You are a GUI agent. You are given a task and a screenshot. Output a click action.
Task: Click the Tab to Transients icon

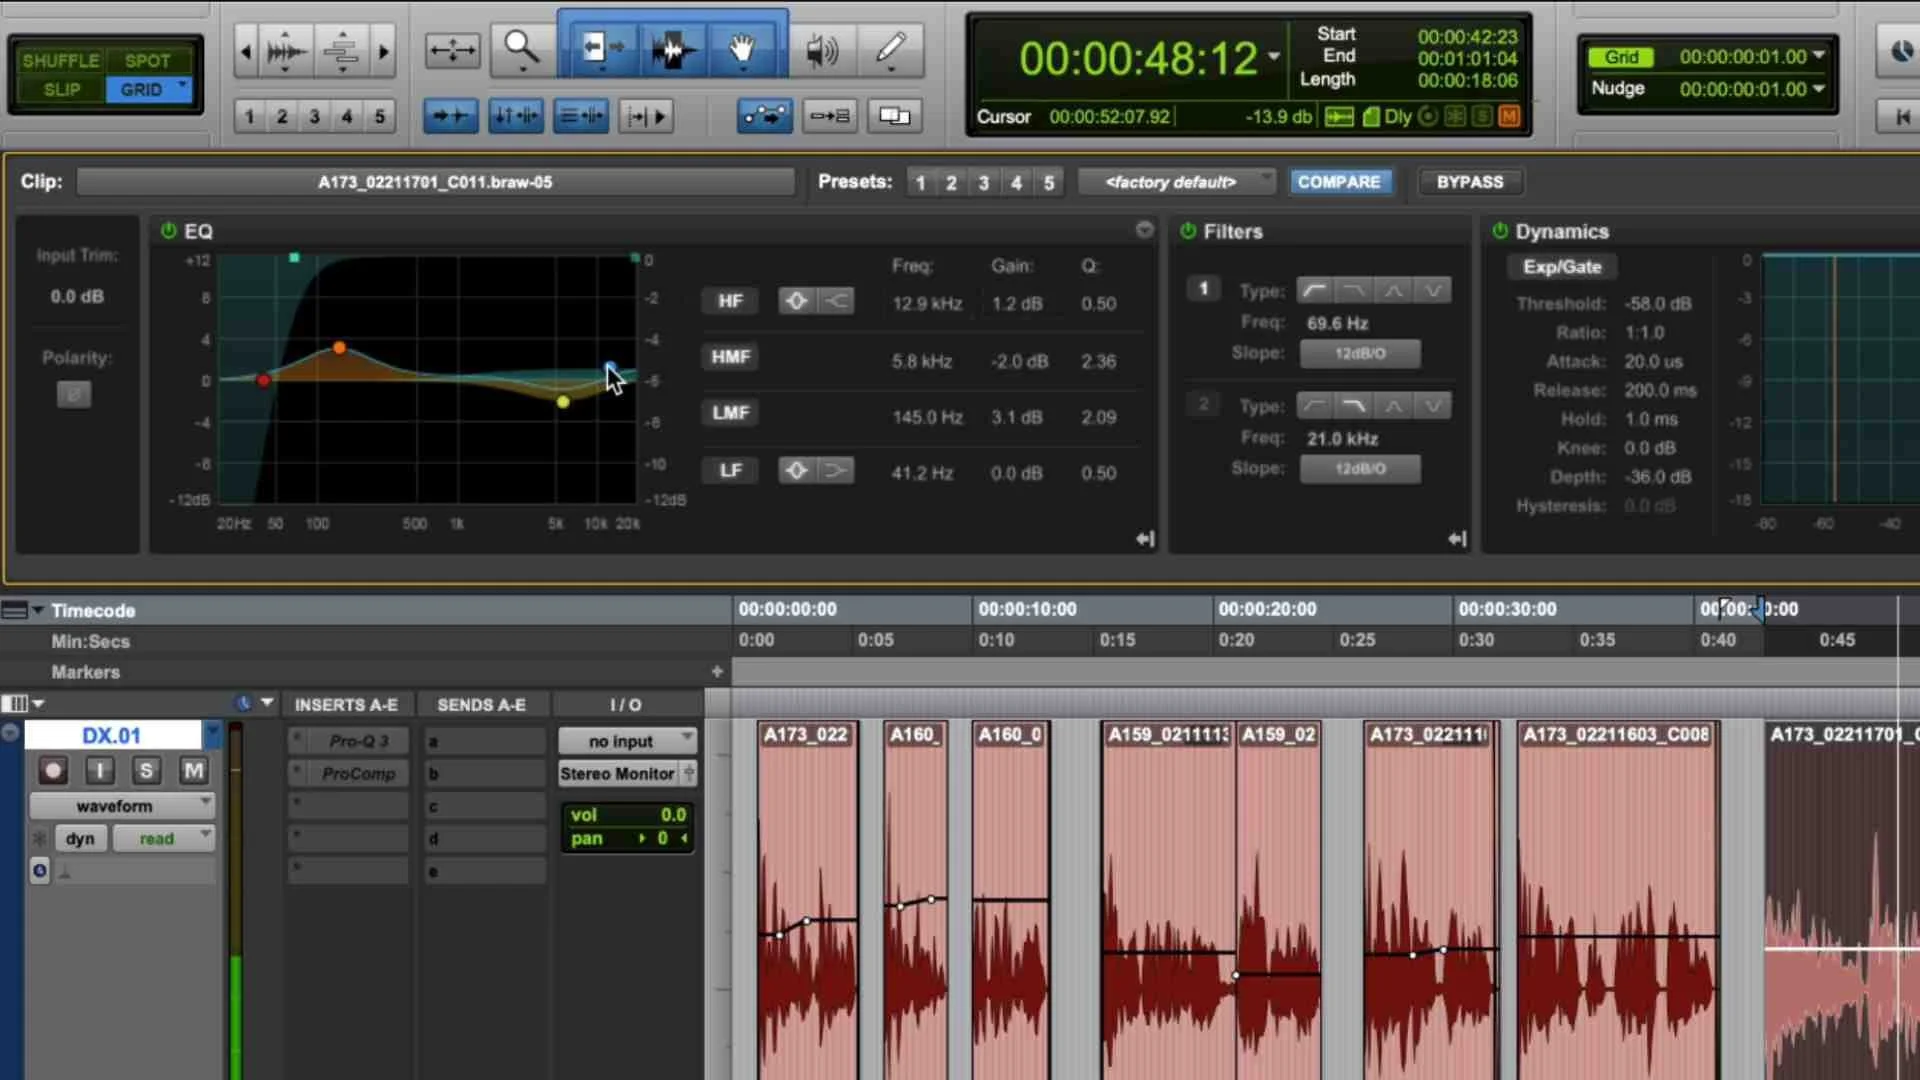pyautogui.click(x=451, y=116)
